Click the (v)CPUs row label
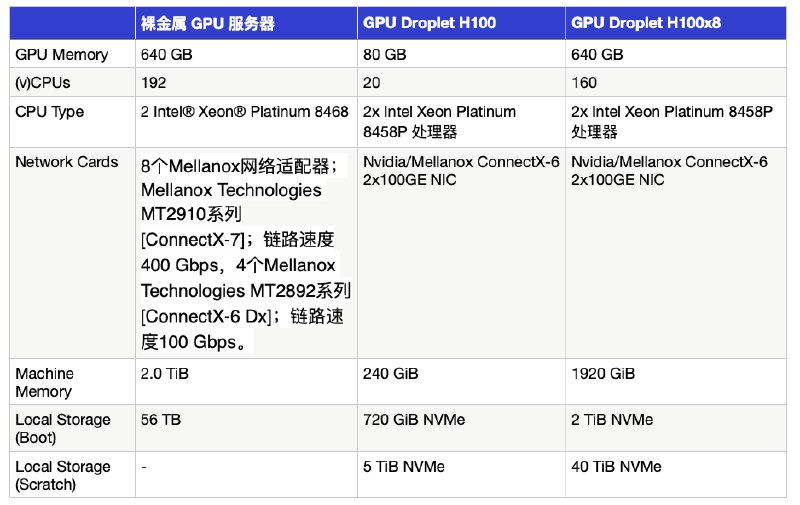This screenshot has height=505, width=800. click(x=43, y=82)
